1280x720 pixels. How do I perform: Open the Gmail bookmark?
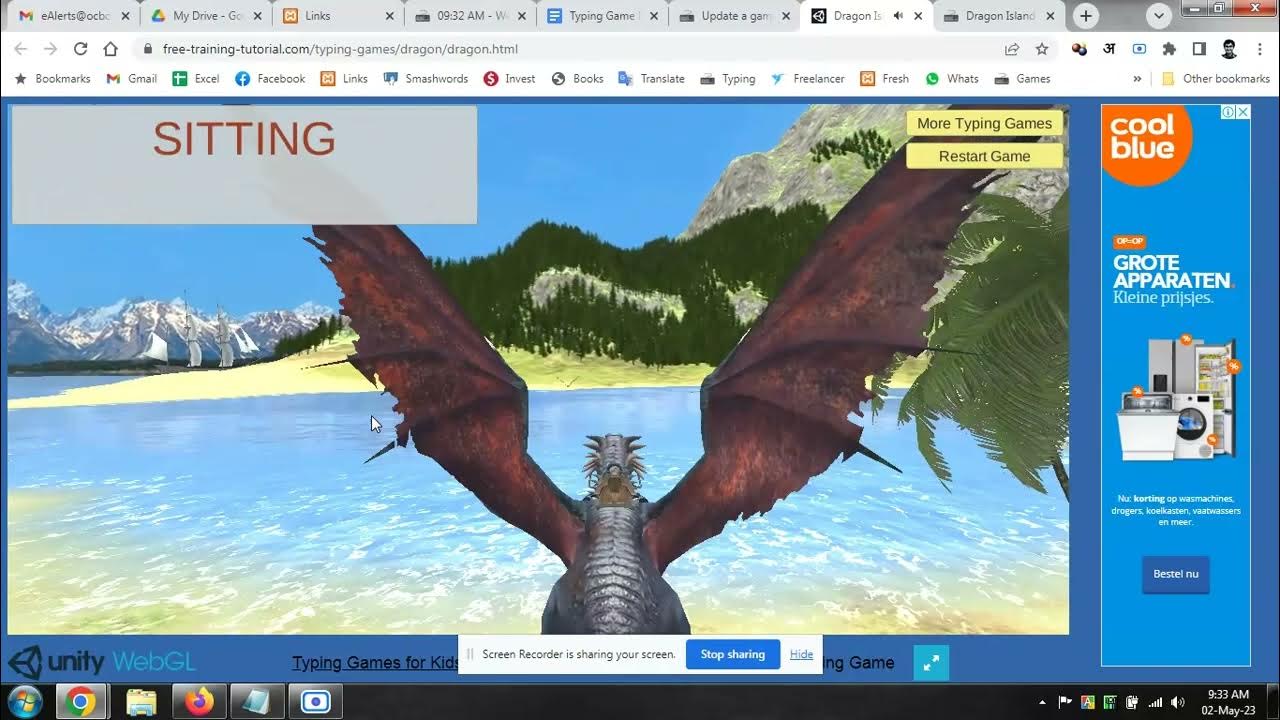pyautogui.click(x=132, y=78)
